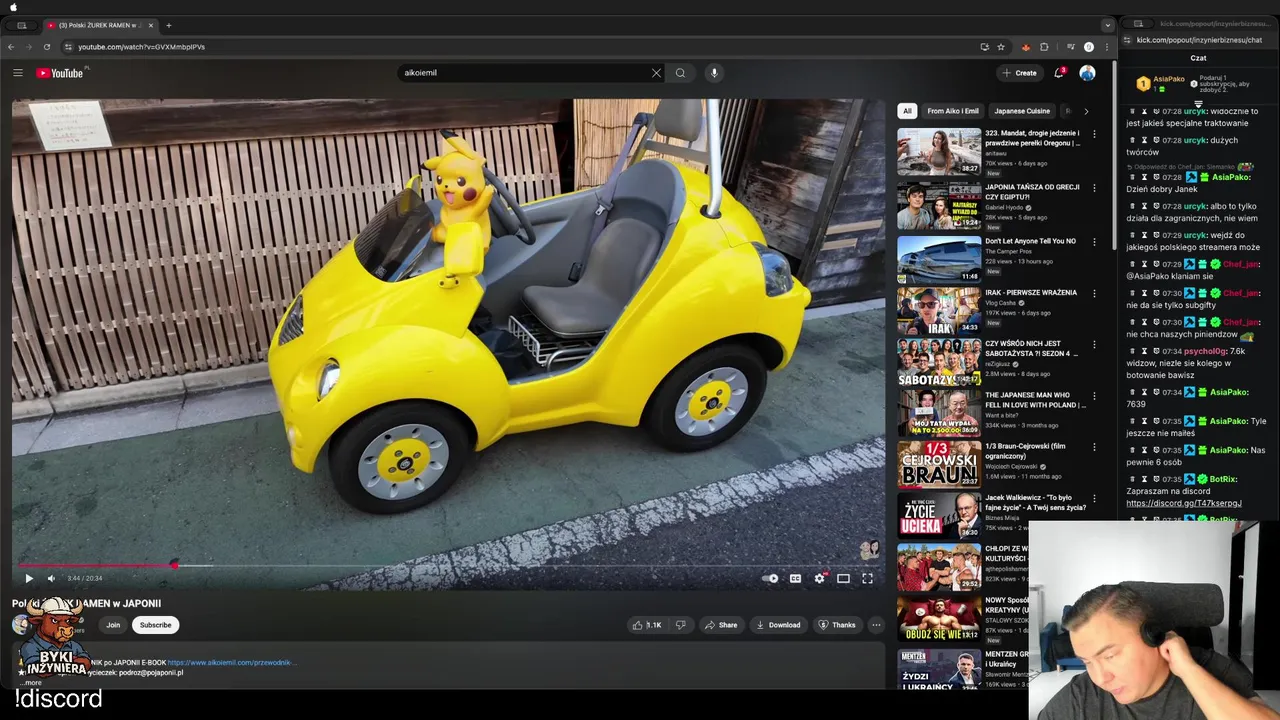The image size is (1280, 720).
Task: Open the player settings gear
Action: [x=820, y=578]
